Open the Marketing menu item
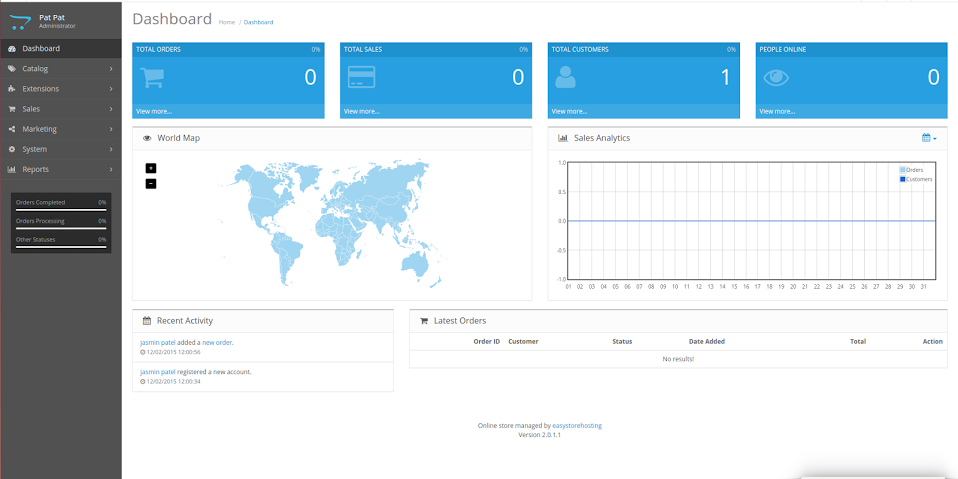The image size is (958, 479). click(x=61, y=130)
